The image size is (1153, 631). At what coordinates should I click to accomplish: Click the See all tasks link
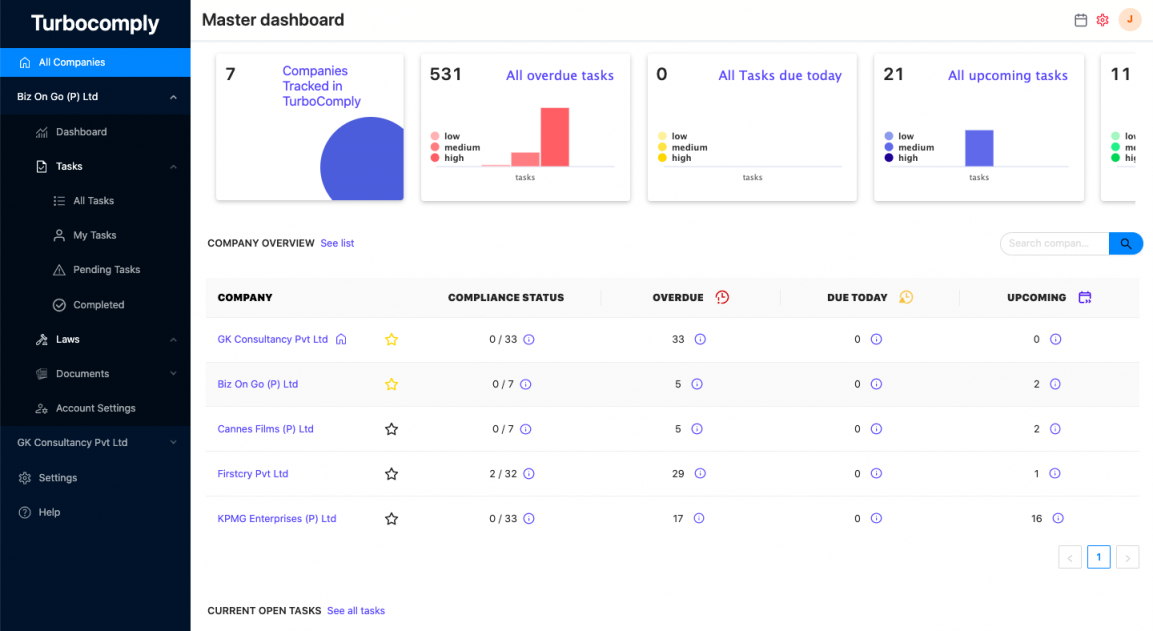[x=356, y=610]
